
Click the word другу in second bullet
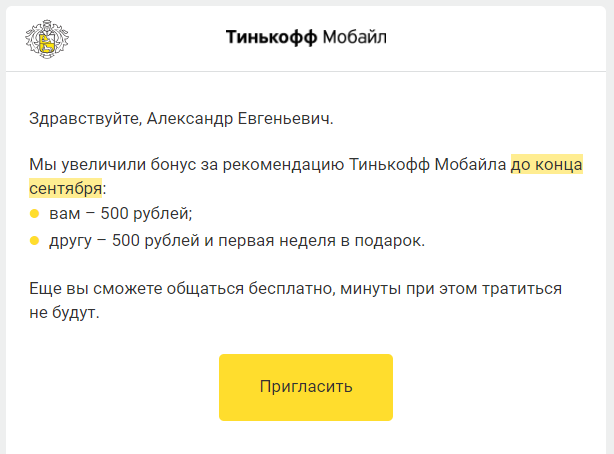[x=69, y=241]
